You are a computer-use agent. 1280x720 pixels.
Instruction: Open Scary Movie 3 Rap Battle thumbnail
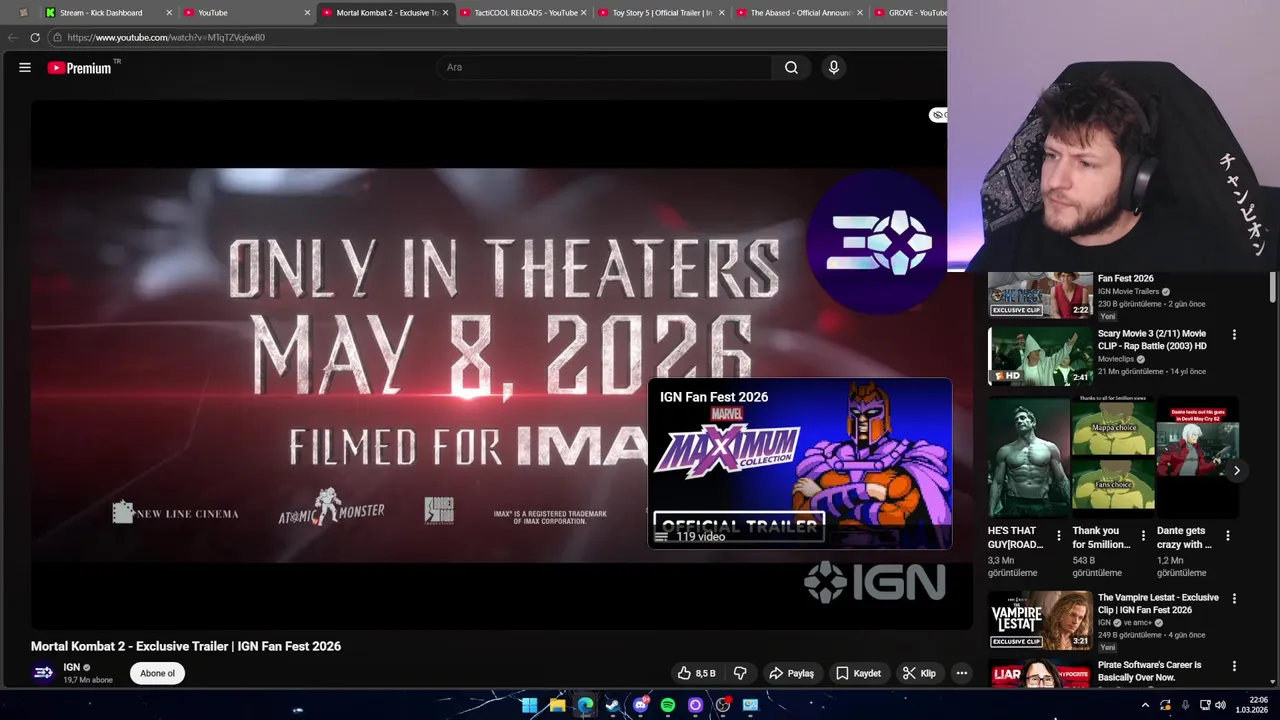click(x=1040, y=355)
